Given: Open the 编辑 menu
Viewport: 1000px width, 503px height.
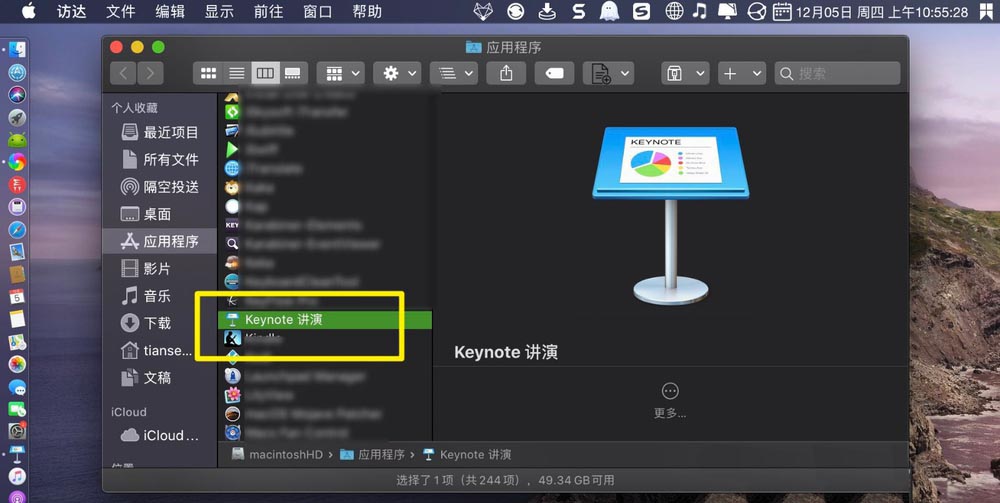Looking at the screenshot, I should tap(170, 11).
